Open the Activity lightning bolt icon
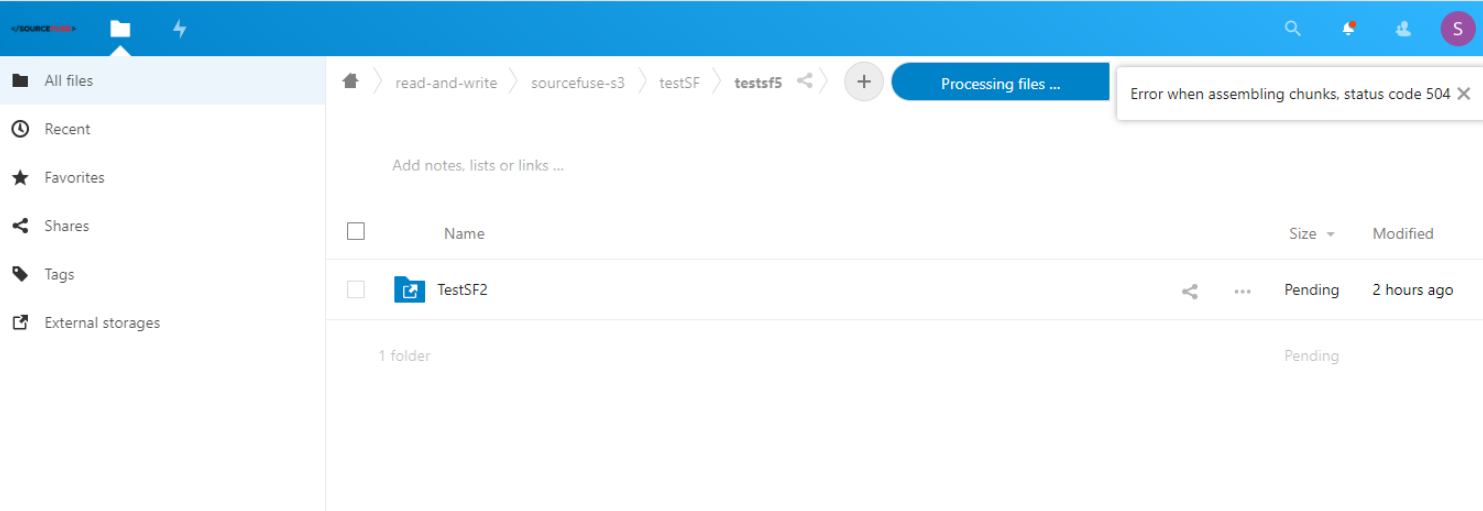The image size is (1483, 511). pos(180,29)
